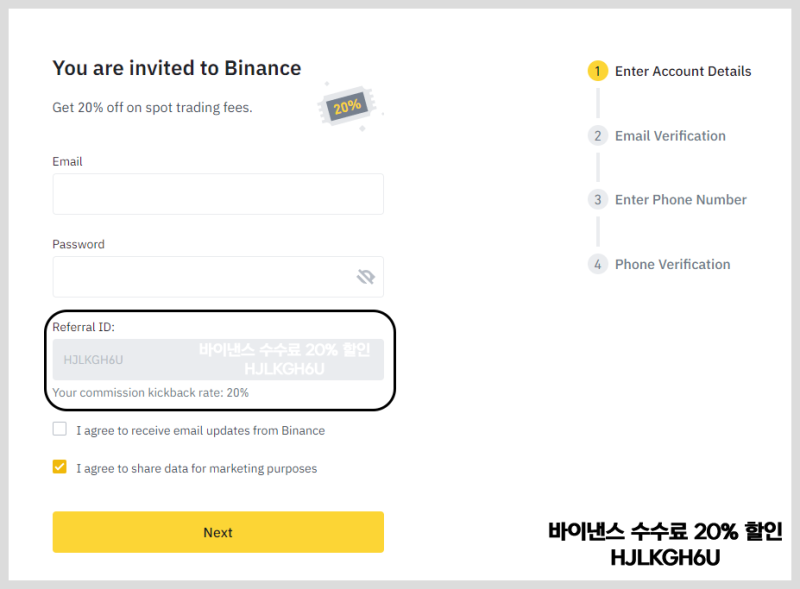Select the Email Verification step label
The height and width of the screenshot is (589, 800).
pyautogui.click(x=670, y=136)
